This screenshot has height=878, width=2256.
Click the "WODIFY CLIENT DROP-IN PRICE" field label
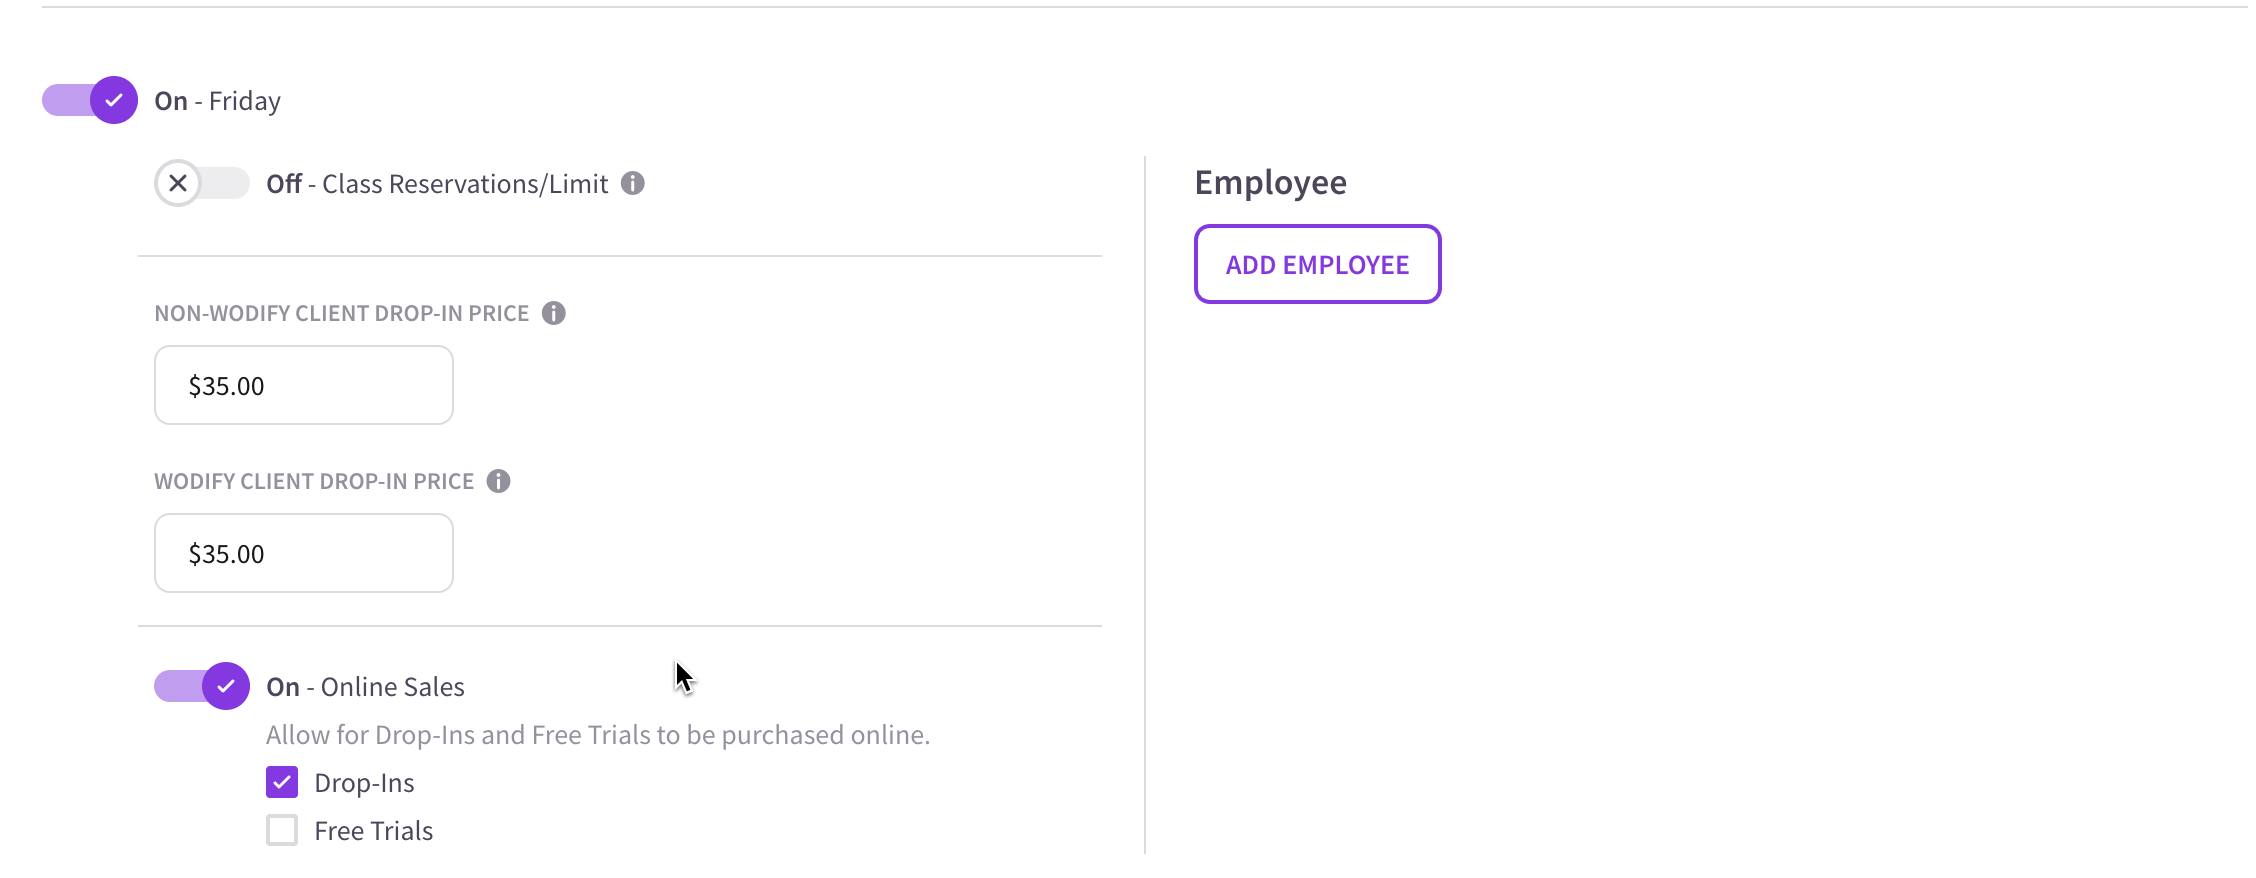314,482
